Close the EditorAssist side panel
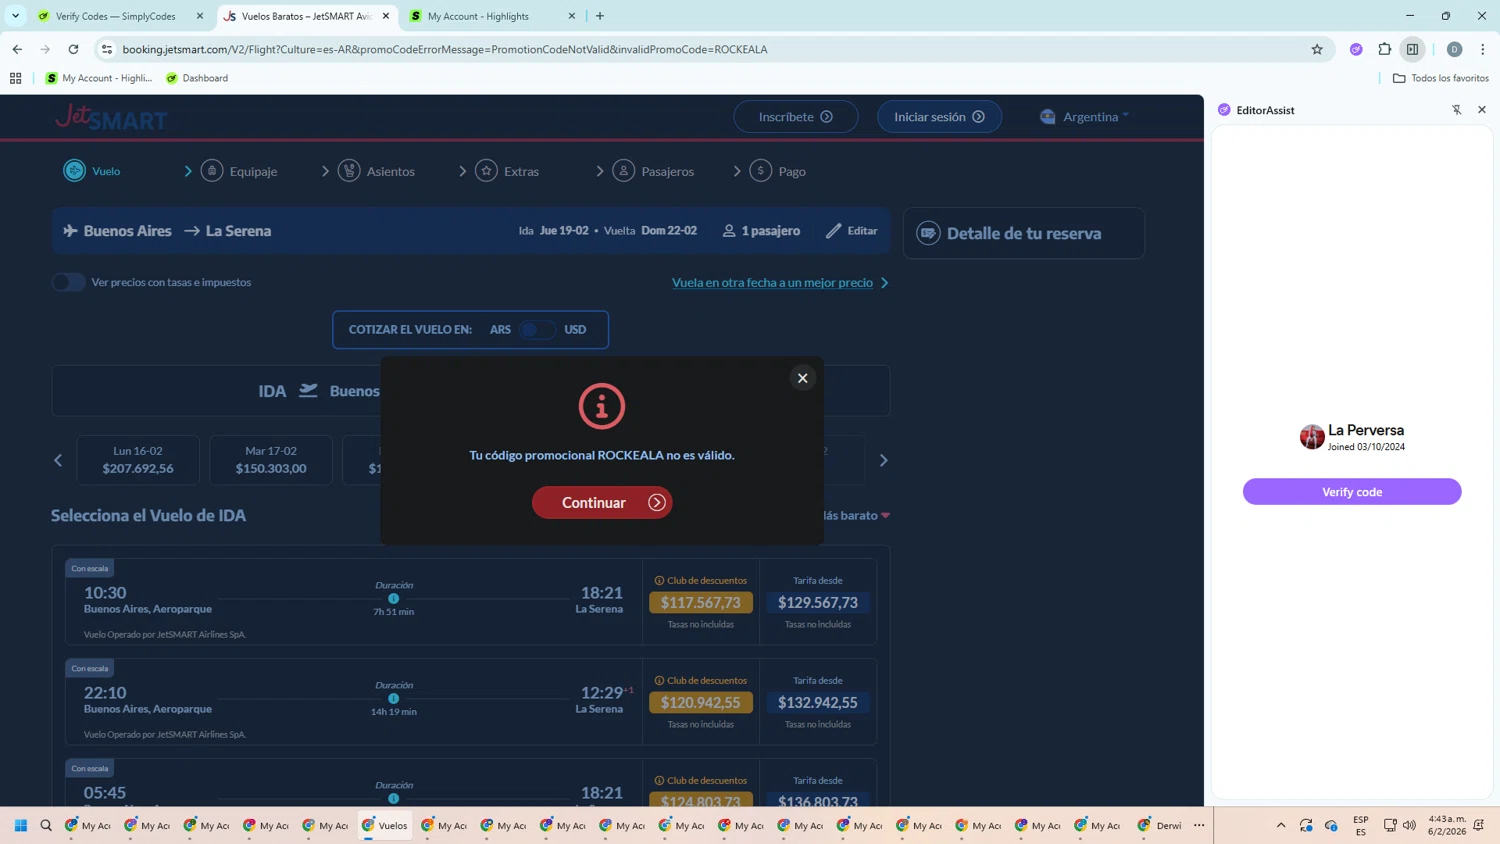The height and width of the screenshot is (844, 1500). click(1482, 110)
